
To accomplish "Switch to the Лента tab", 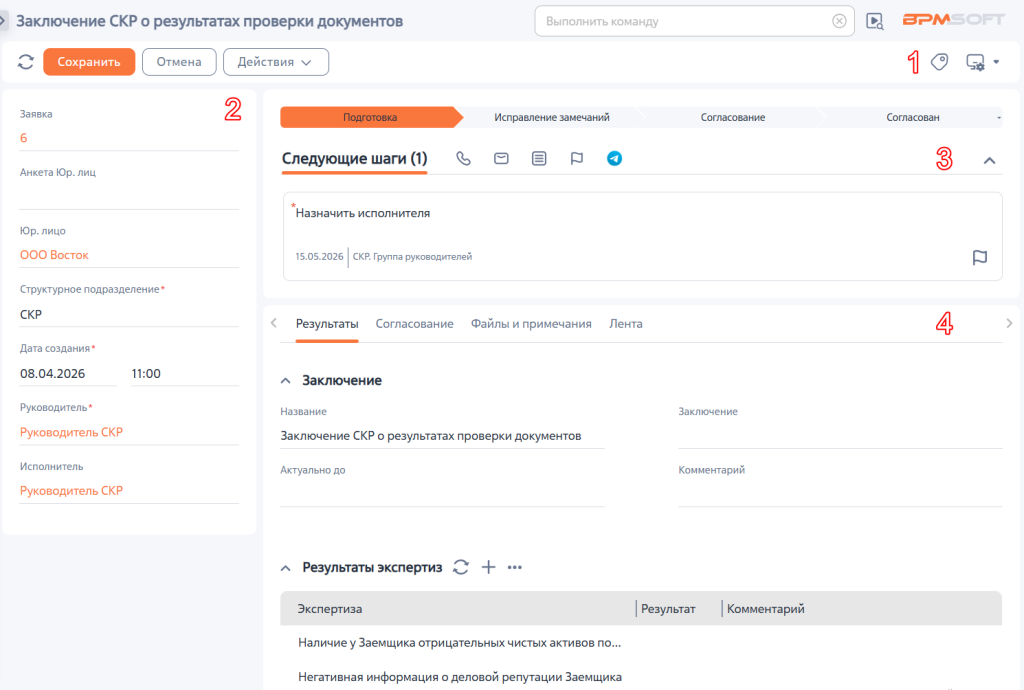I will pos(626,324).
